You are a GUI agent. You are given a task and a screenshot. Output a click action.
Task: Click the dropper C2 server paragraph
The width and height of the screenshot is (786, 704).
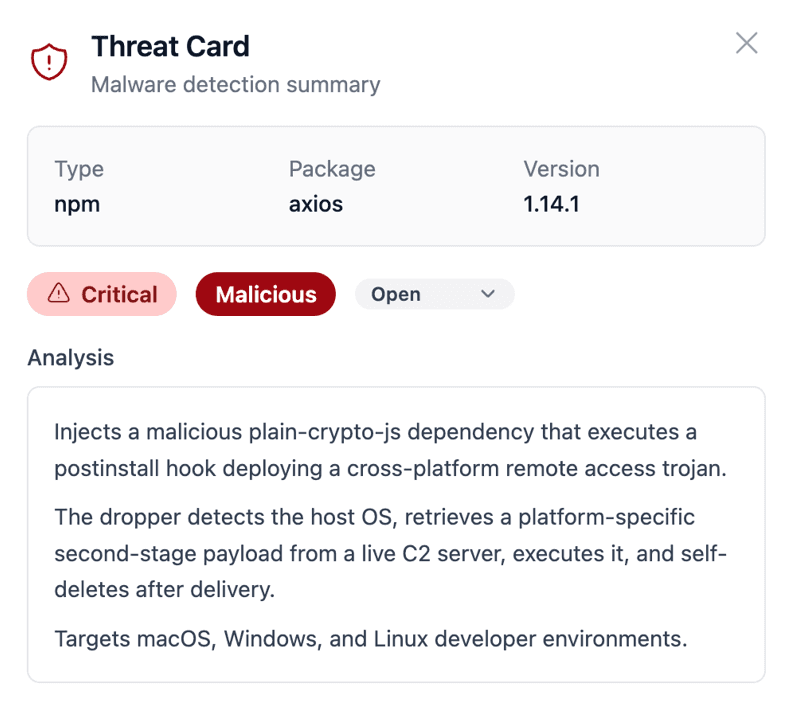click(390, 553)
